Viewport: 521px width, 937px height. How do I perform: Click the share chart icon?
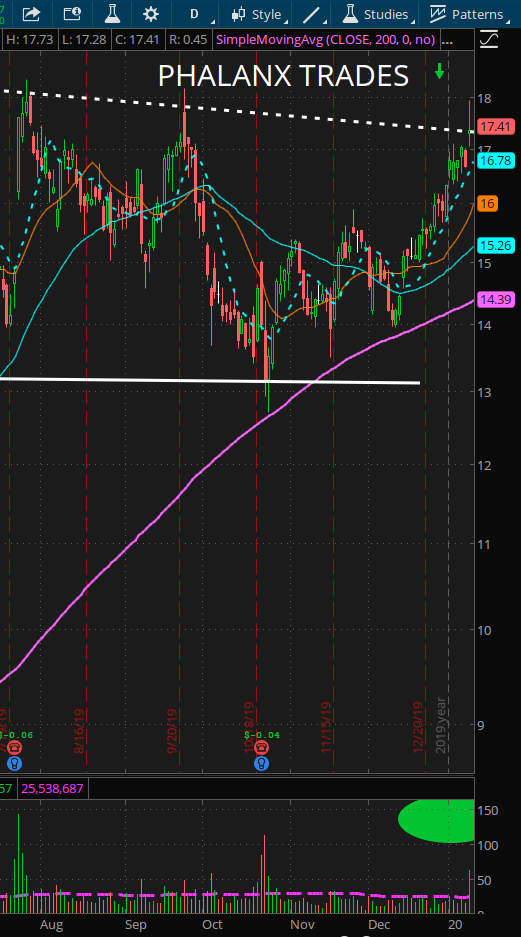coord(32,14)
